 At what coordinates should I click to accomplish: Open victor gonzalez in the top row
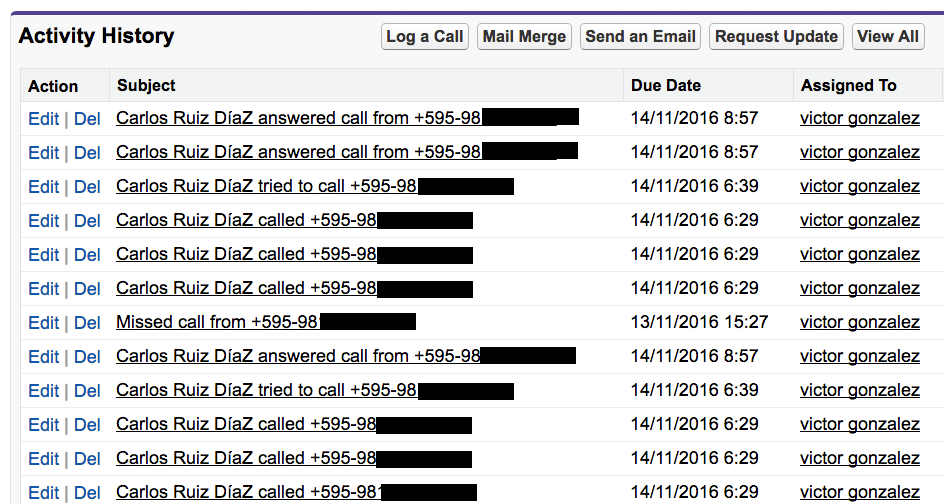pyautogui.click(x=859, y=118)
